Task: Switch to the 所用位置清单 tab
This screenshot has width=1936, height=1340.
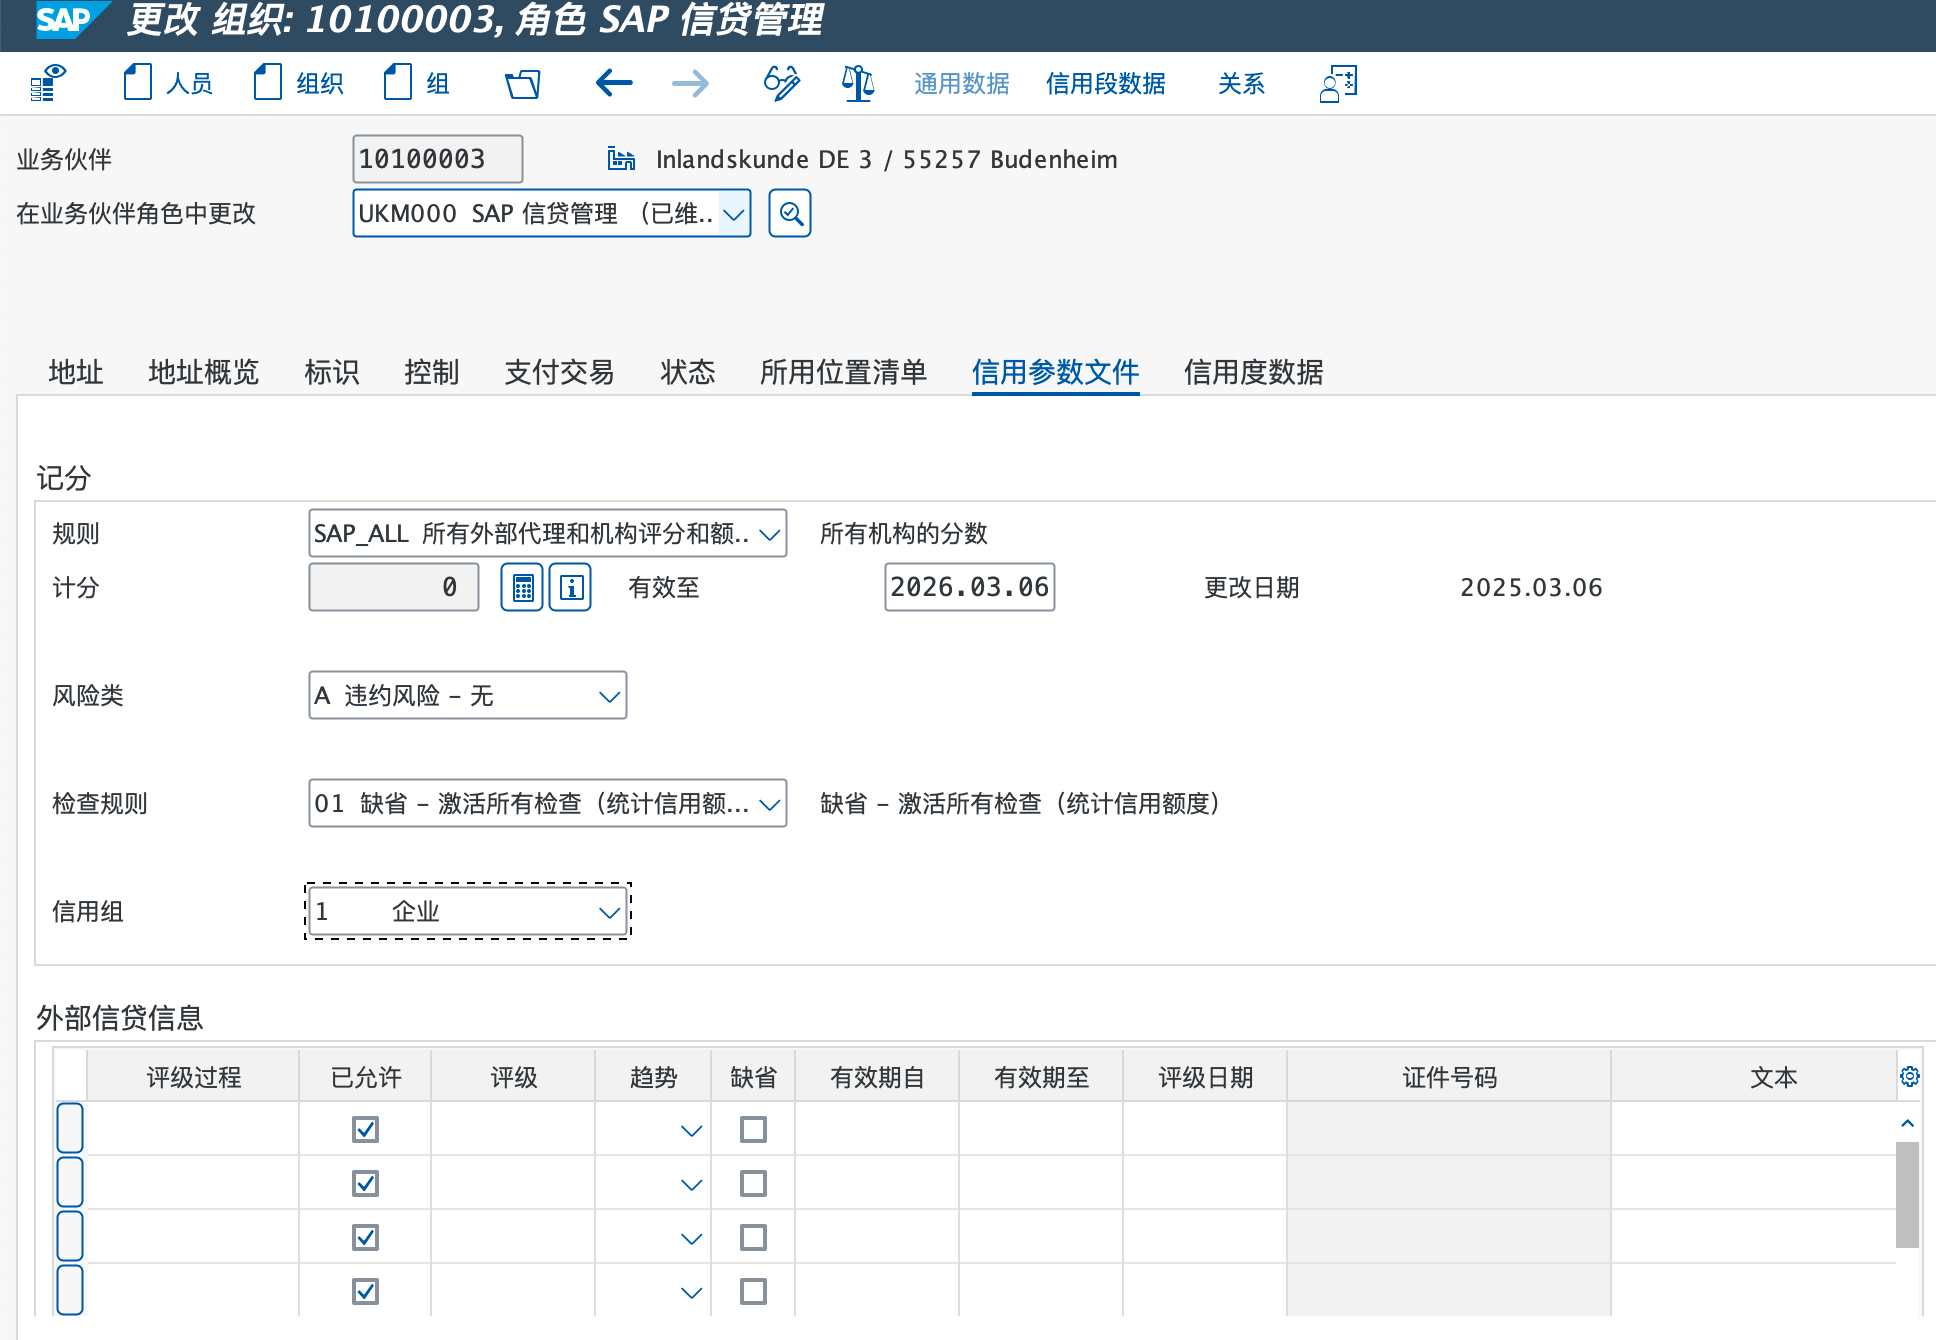Action: click(x=844, y=372)
